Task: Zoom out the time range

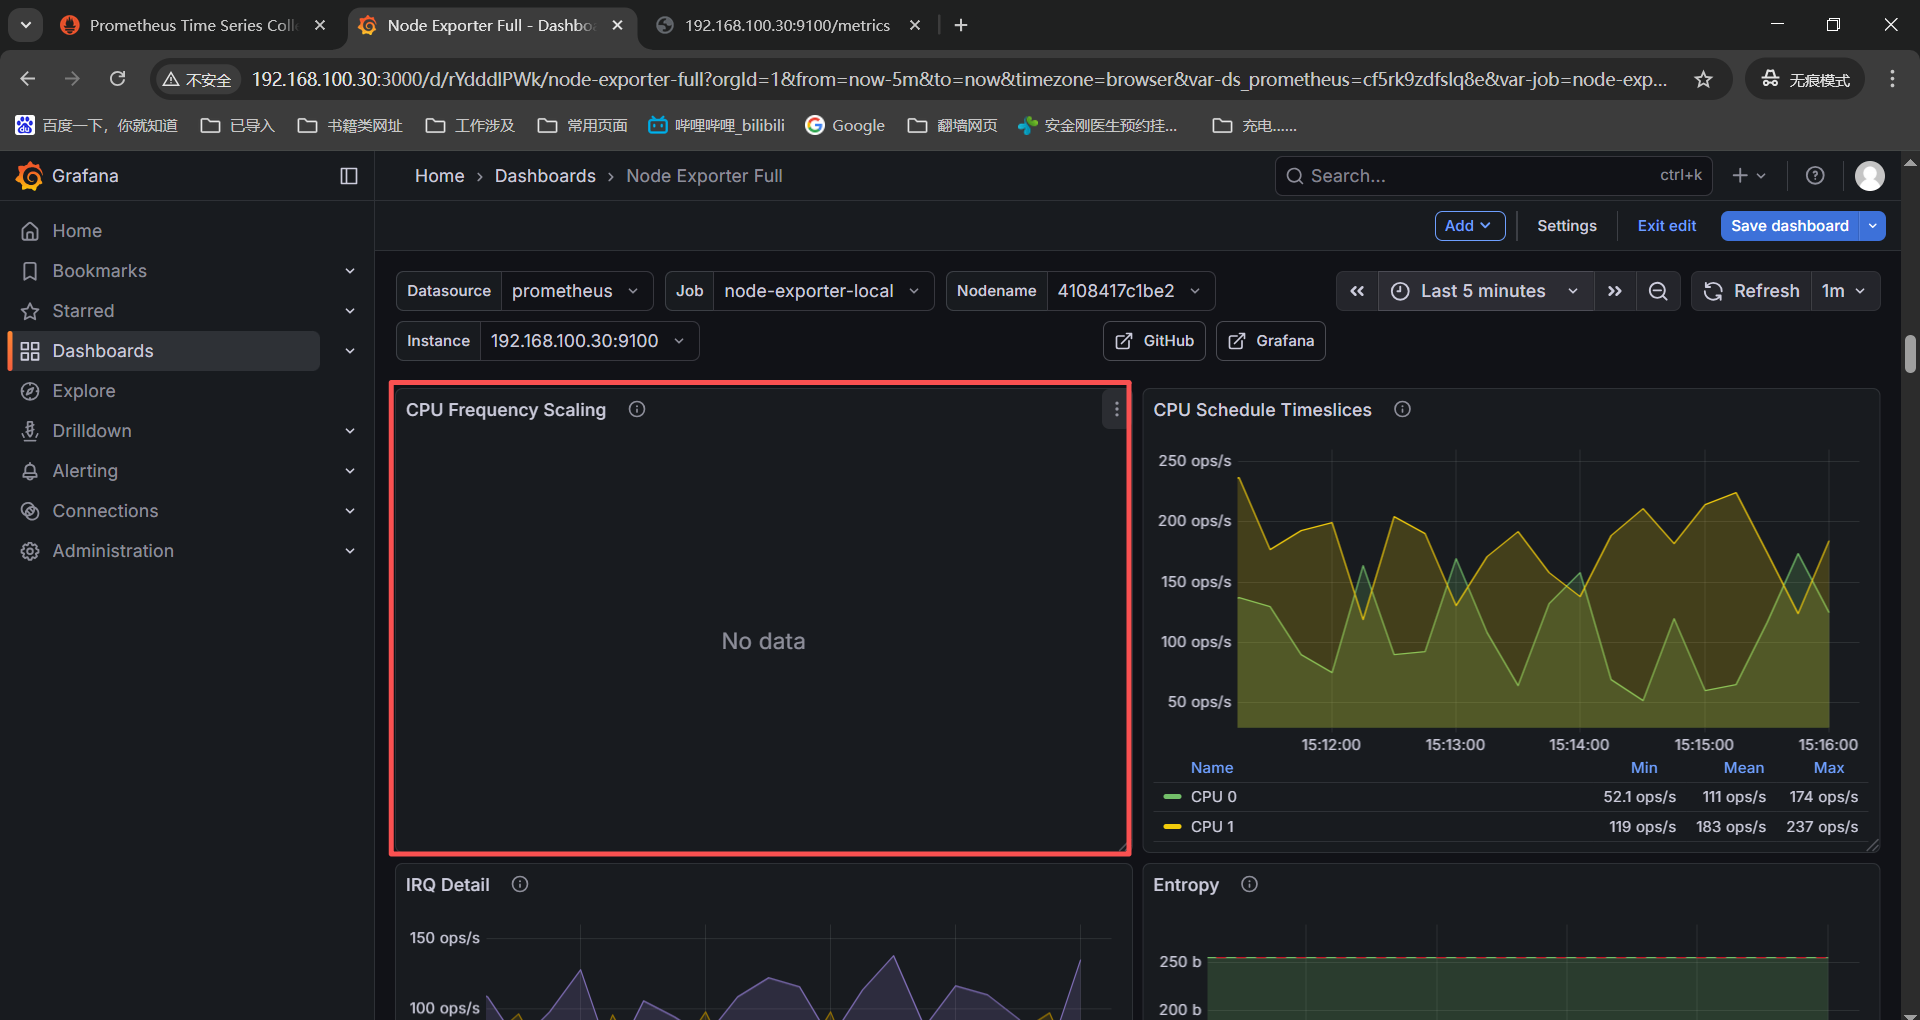Action: [1658, 291]
